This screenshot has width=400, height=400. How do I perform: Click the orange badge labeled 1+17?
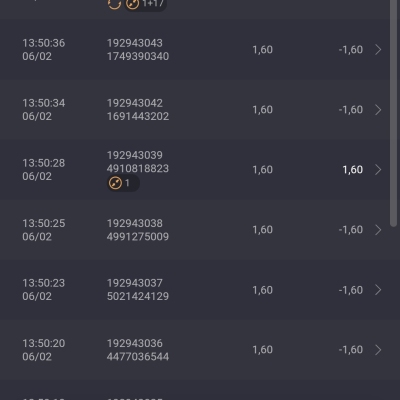click(x=145, y=4)
